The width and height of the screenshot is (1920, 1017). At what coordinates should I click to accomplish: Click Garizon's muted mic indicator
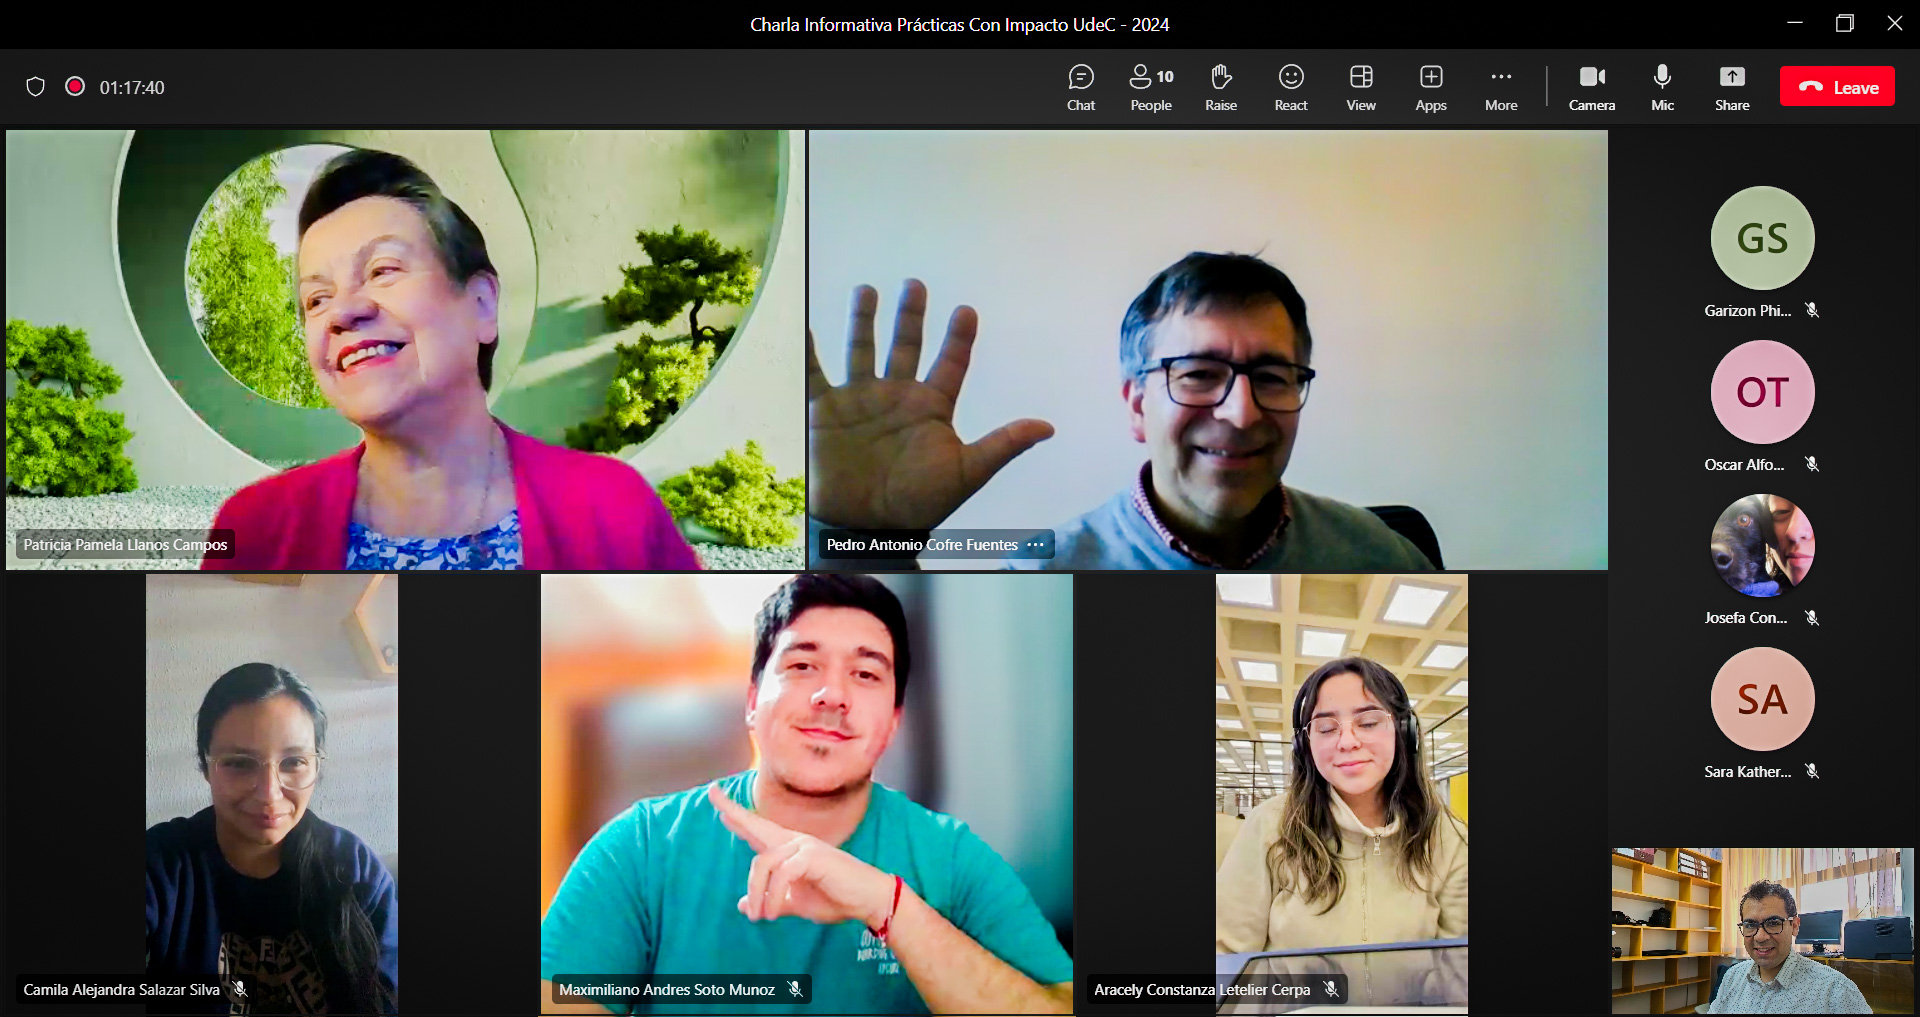(x=1812, y=310)
